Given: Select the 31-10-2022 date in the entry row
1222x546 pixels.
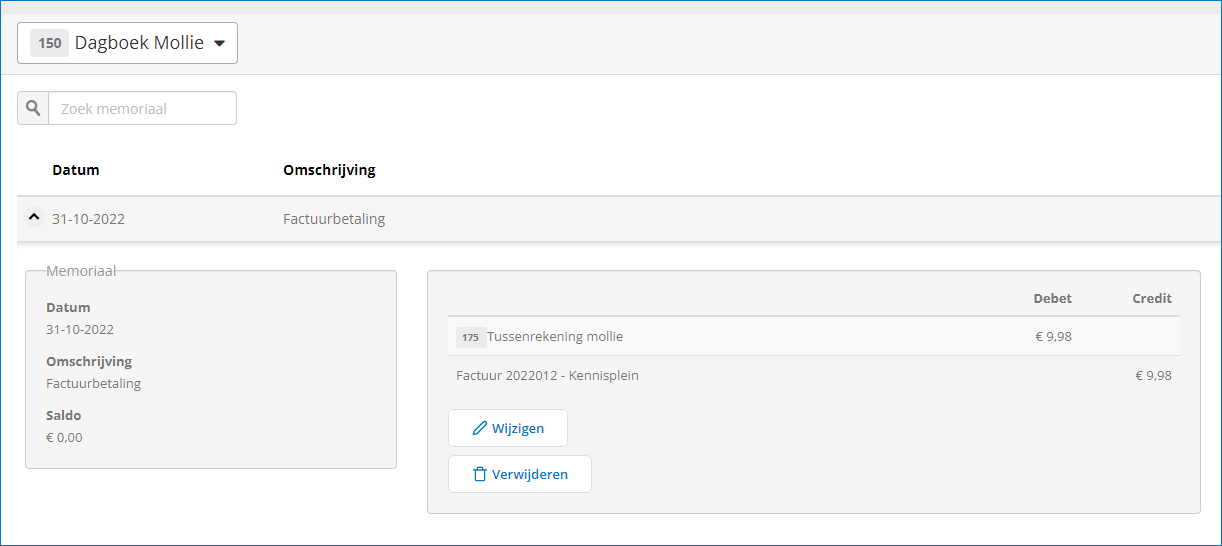Looking at the screenshot, I should tap(88, 219).
